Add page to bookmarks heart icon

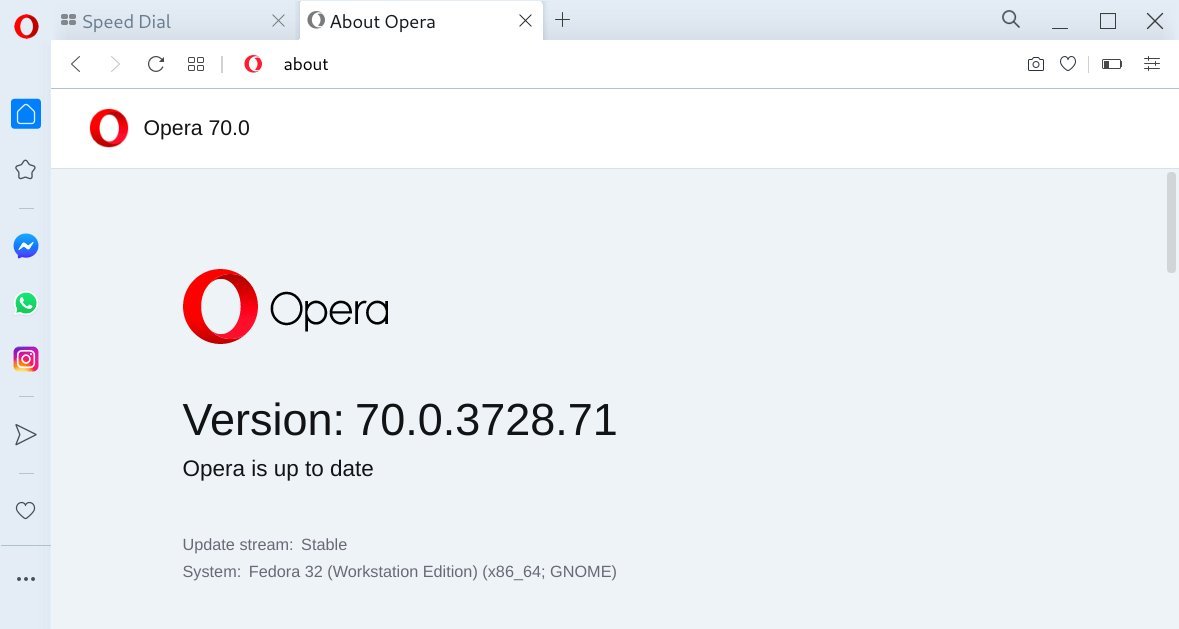tap(1068, 64)
